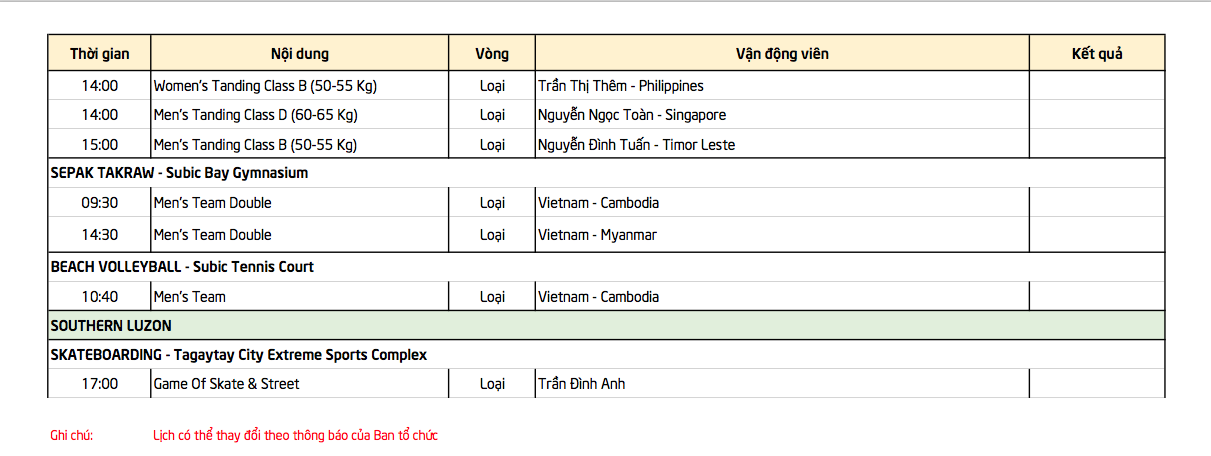Select the Nội dung column header
This screenshot has width=1211, height=456.
[299, 53]
